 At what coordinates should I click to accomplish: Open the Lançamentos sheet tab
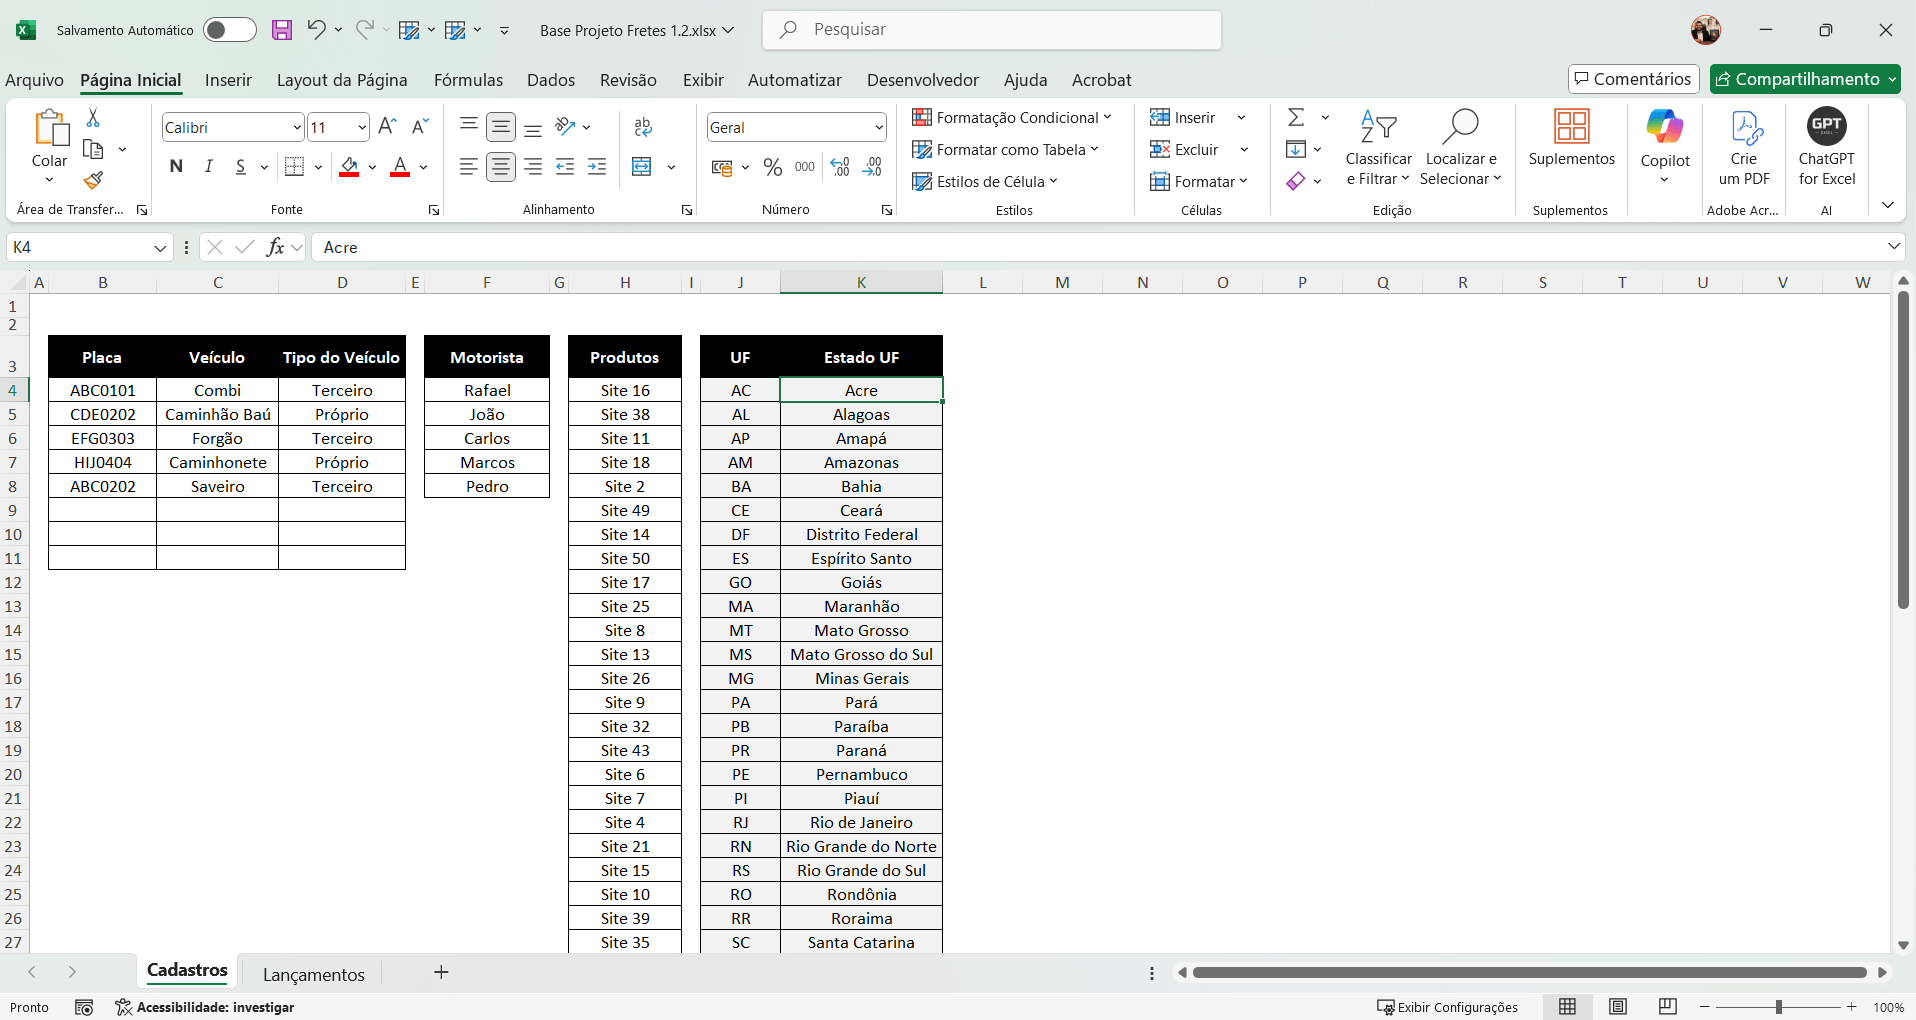click(x=313, y=972)
